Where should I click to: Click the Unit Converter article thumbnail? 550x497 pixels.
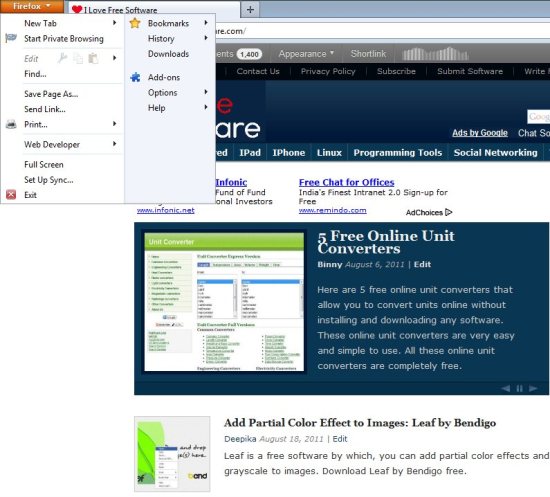(224, 302)
